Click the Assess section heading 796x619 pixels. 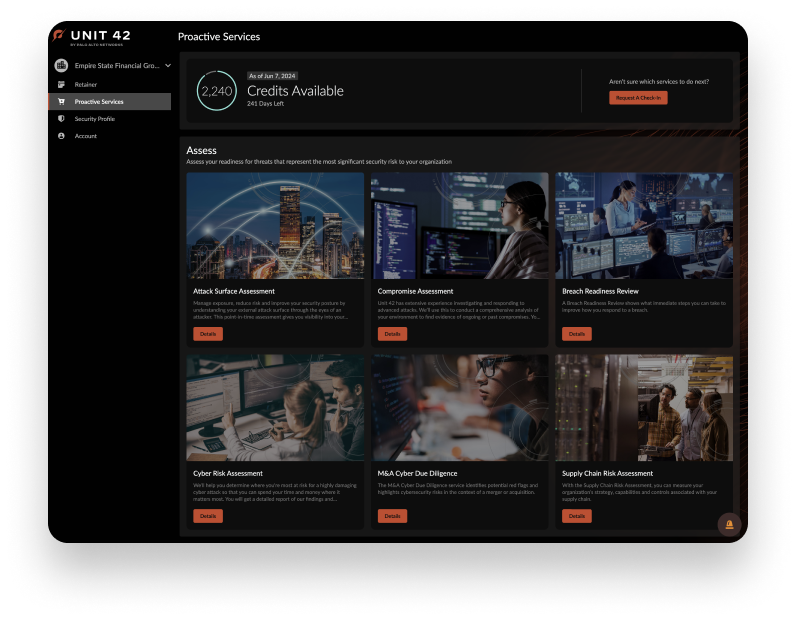click(202, 150)
